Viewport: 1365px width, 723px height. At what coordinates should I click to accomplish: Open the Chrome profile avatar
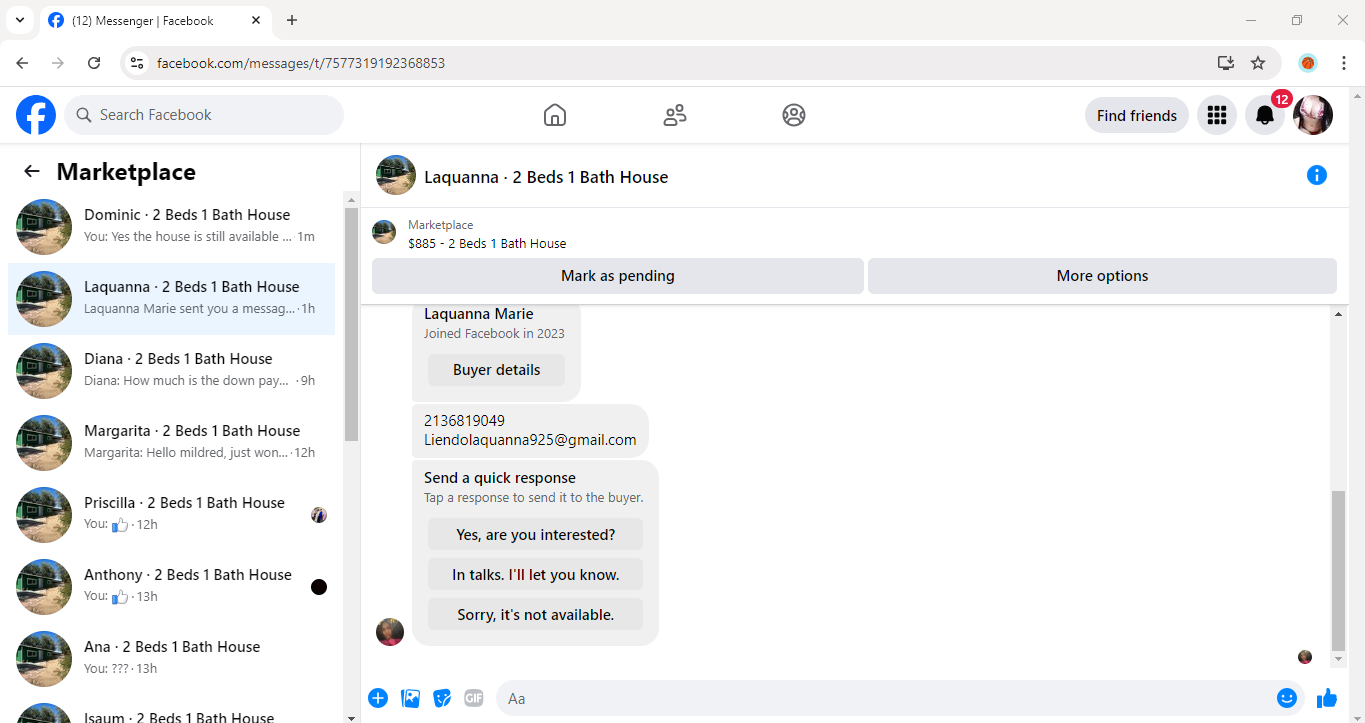point(1308,63)
